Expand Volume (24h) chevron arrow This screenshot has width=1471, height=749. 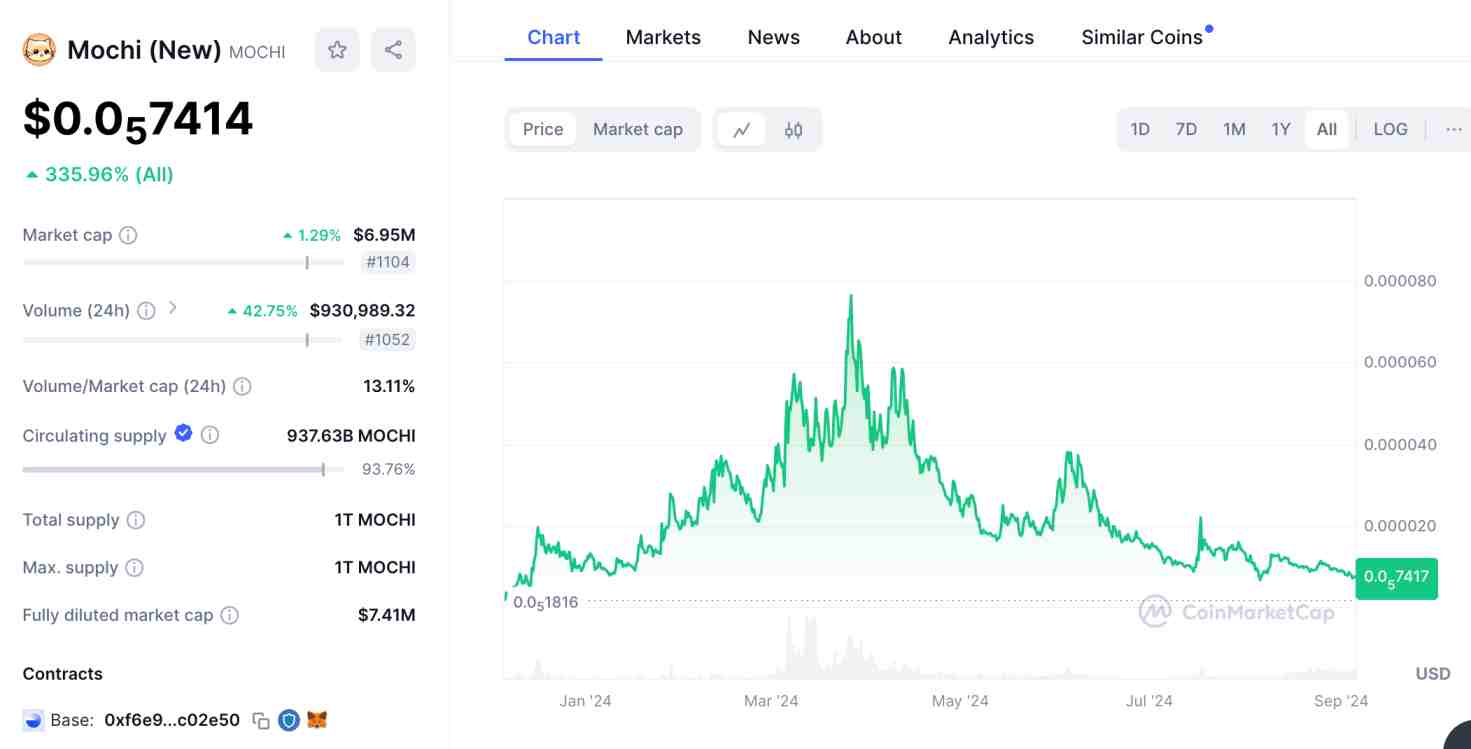click(172, 309)
